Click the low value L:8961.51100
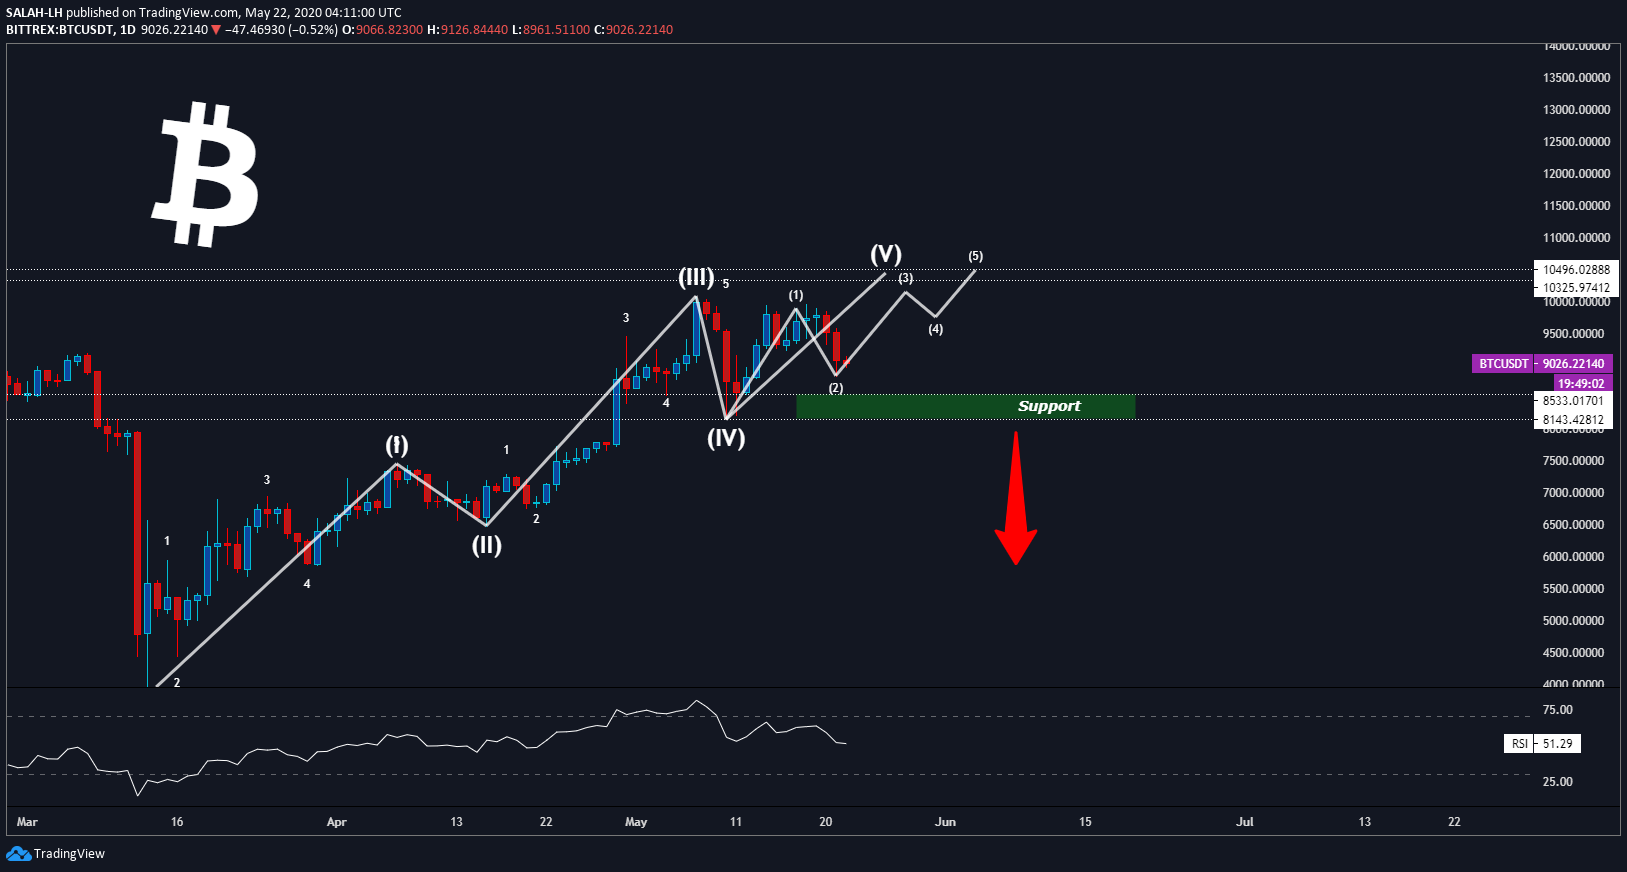1627x872 pixels. tap(551, 30)
